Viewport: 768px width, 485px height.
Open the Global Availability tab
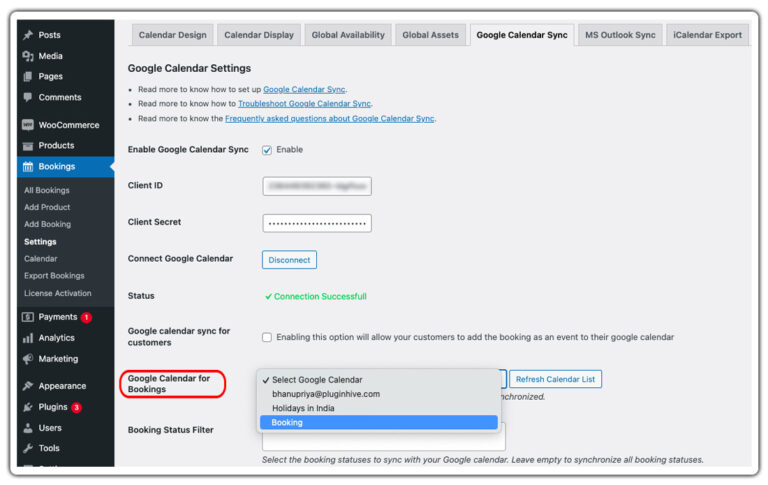click(348, 35)
